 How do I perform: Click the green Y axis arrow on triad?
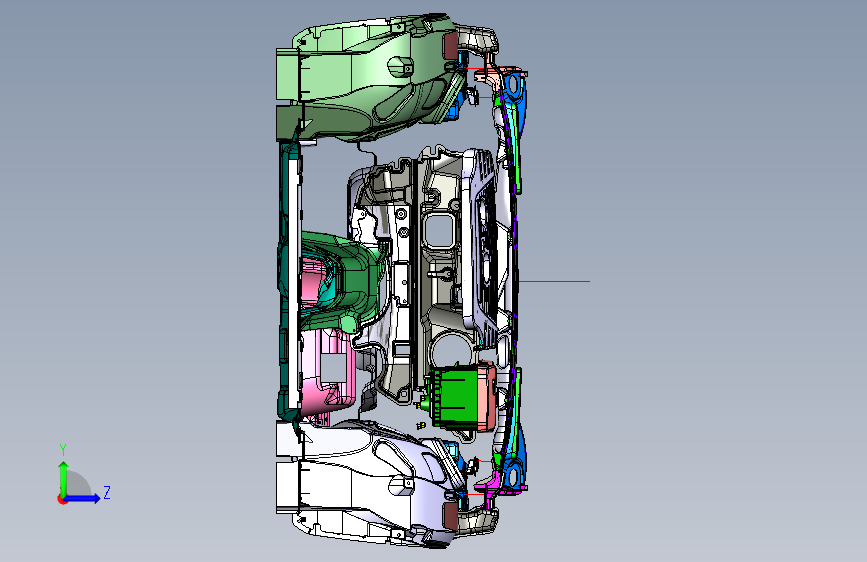coord(64,478)
